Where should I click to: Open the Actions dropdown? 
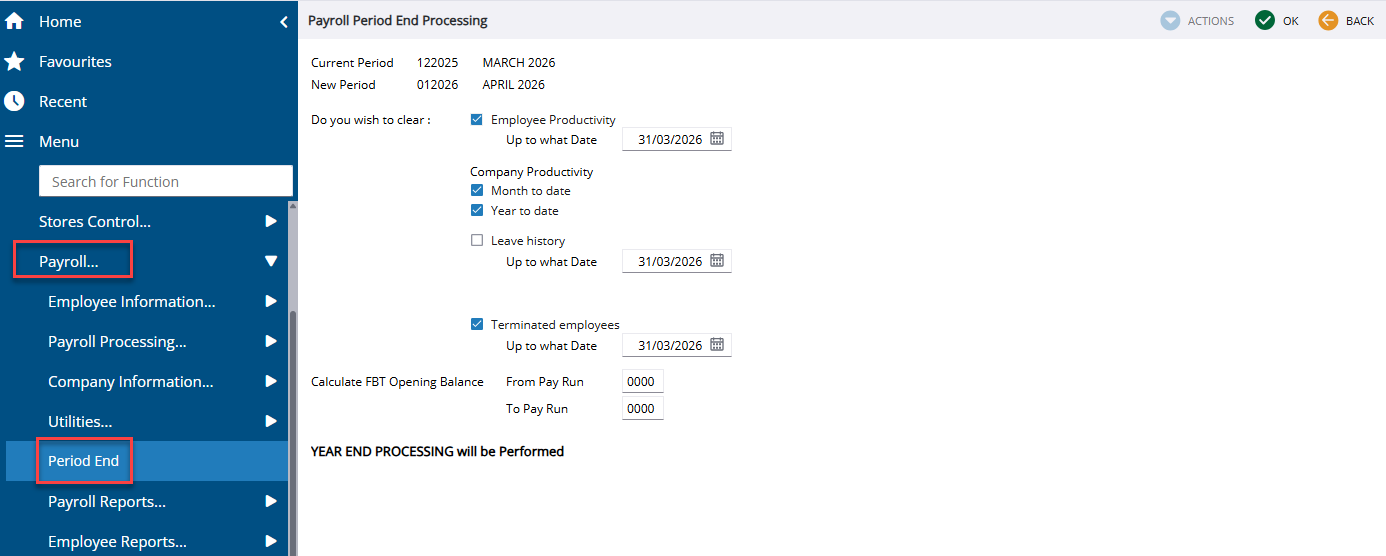(1197, 21)
